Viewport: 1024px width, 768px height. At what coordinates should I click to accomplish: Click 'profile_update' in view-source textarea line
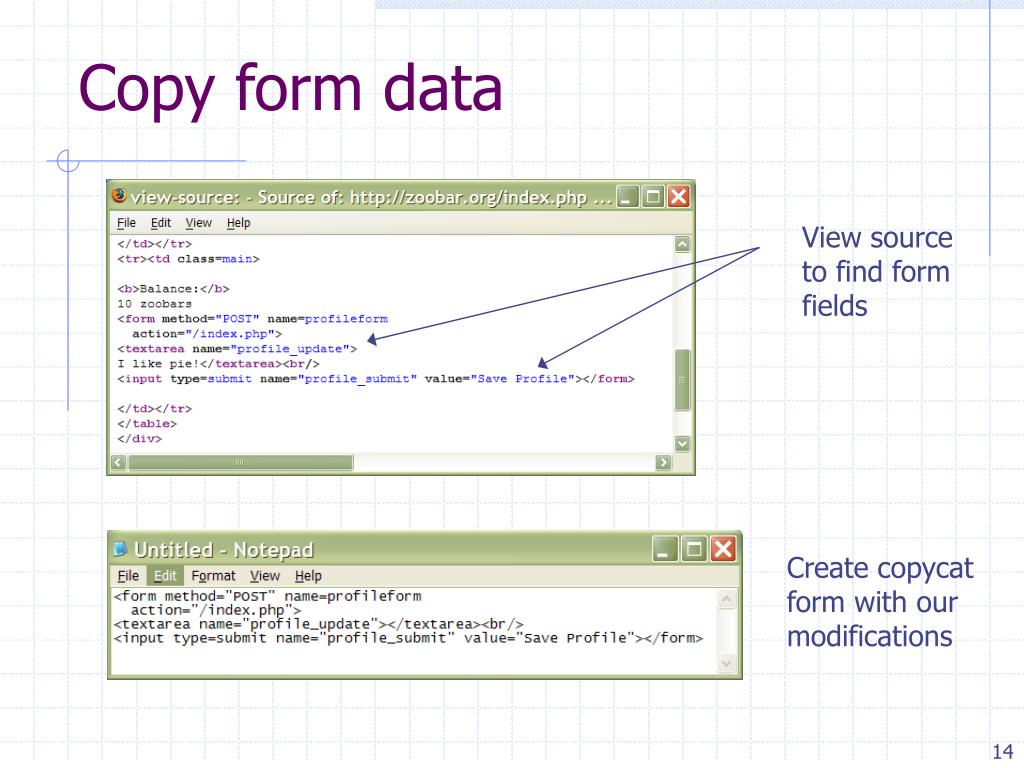click(290, 349)
